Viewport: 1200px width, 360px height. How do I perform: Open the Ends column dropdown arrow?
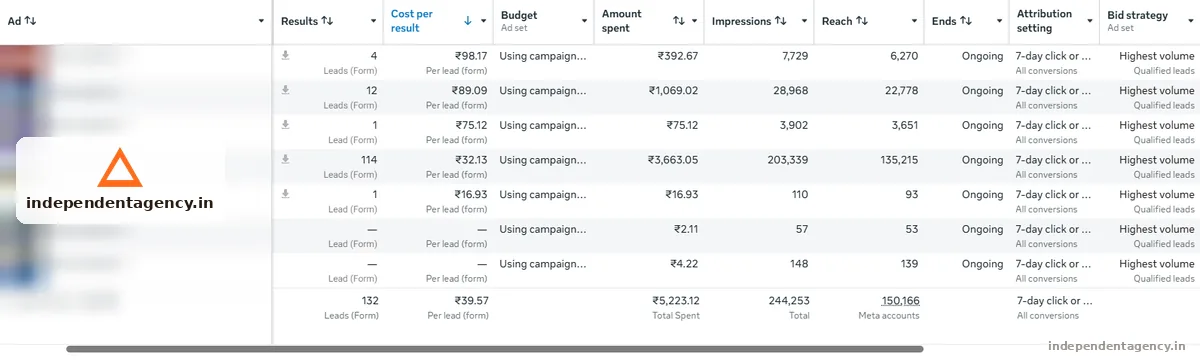pyautogui.click(x=999, y=21)
